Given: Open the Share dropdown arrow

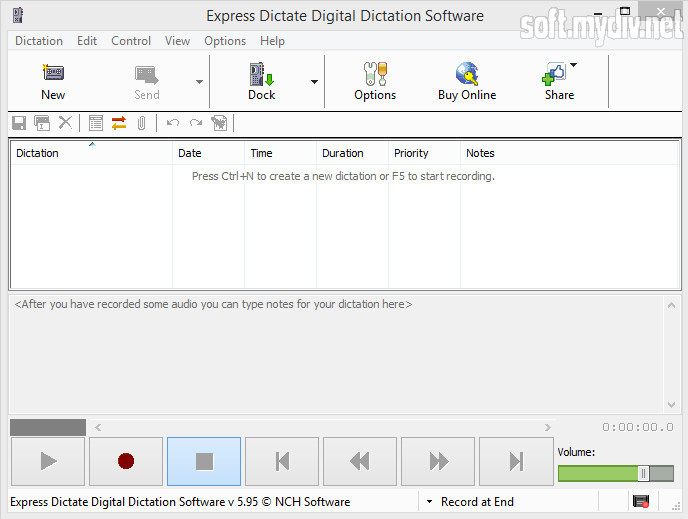Looking at the screenshot, I should (x=573, y=65).
